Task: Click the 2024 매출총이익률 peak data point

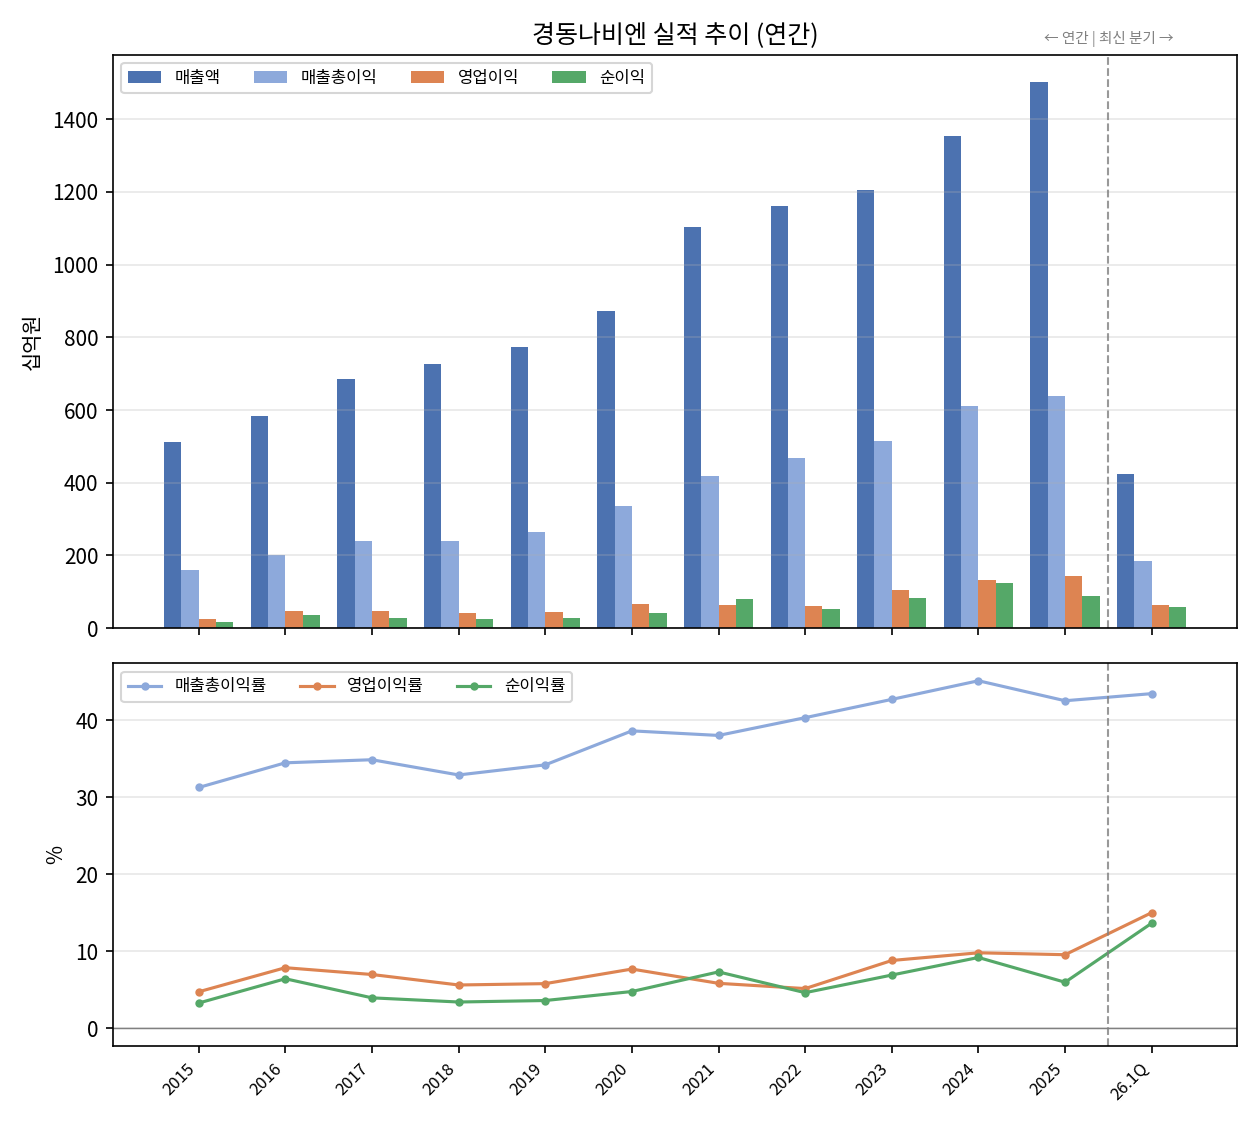Action: pos(978,681)
